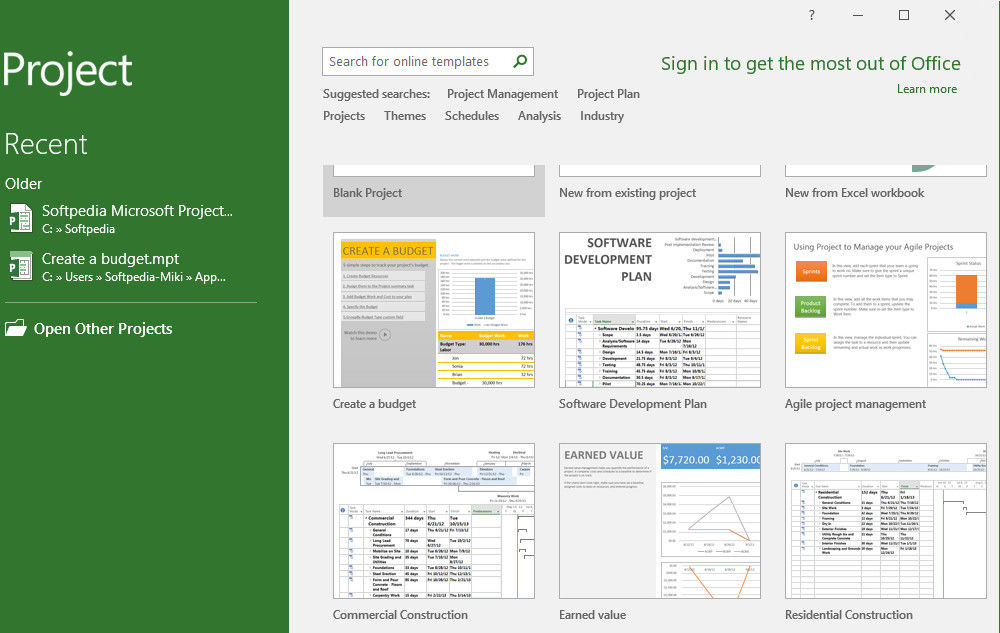Screen dimensions: 1000x633
Task: Search suggested term Project Management
Action: (502, 94)
